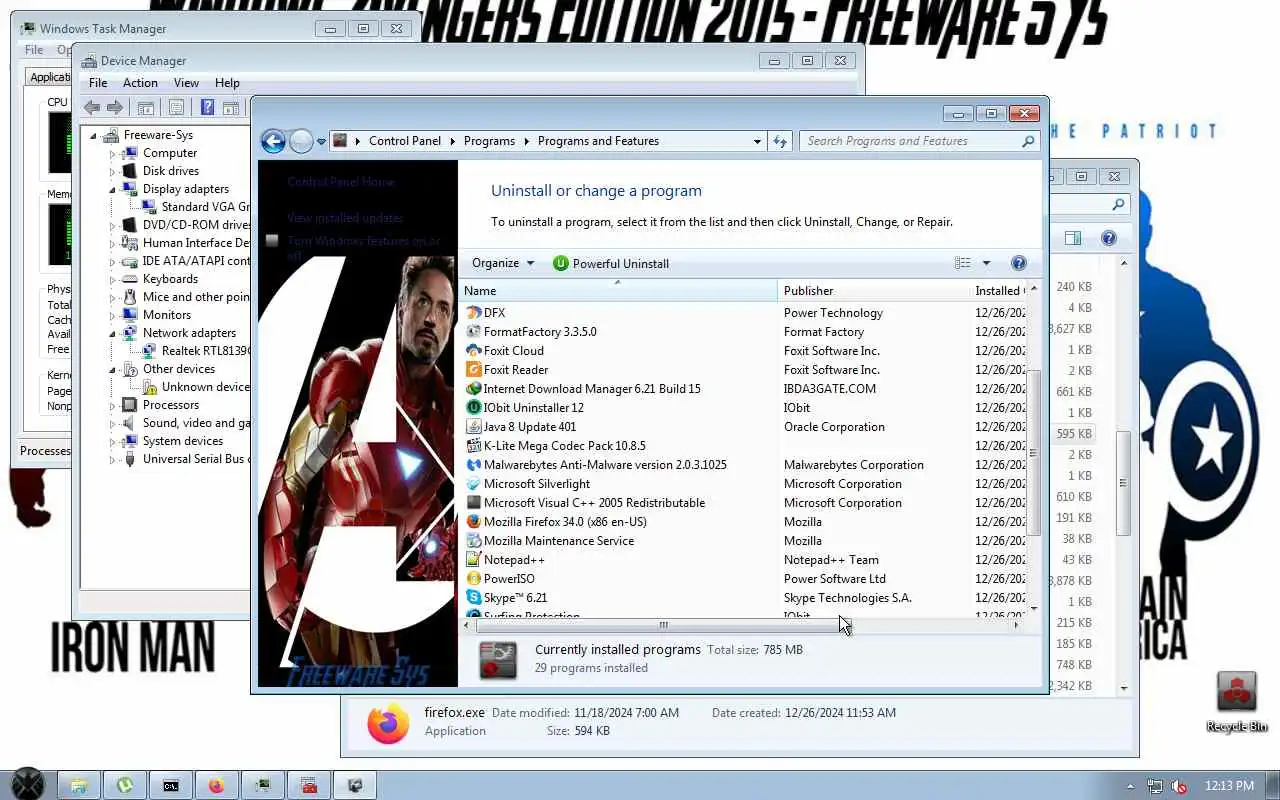Select the Malwarebytes Anti-Malware icon
The width and height of the screenshot is (1280, 800).
coord(474,465)
